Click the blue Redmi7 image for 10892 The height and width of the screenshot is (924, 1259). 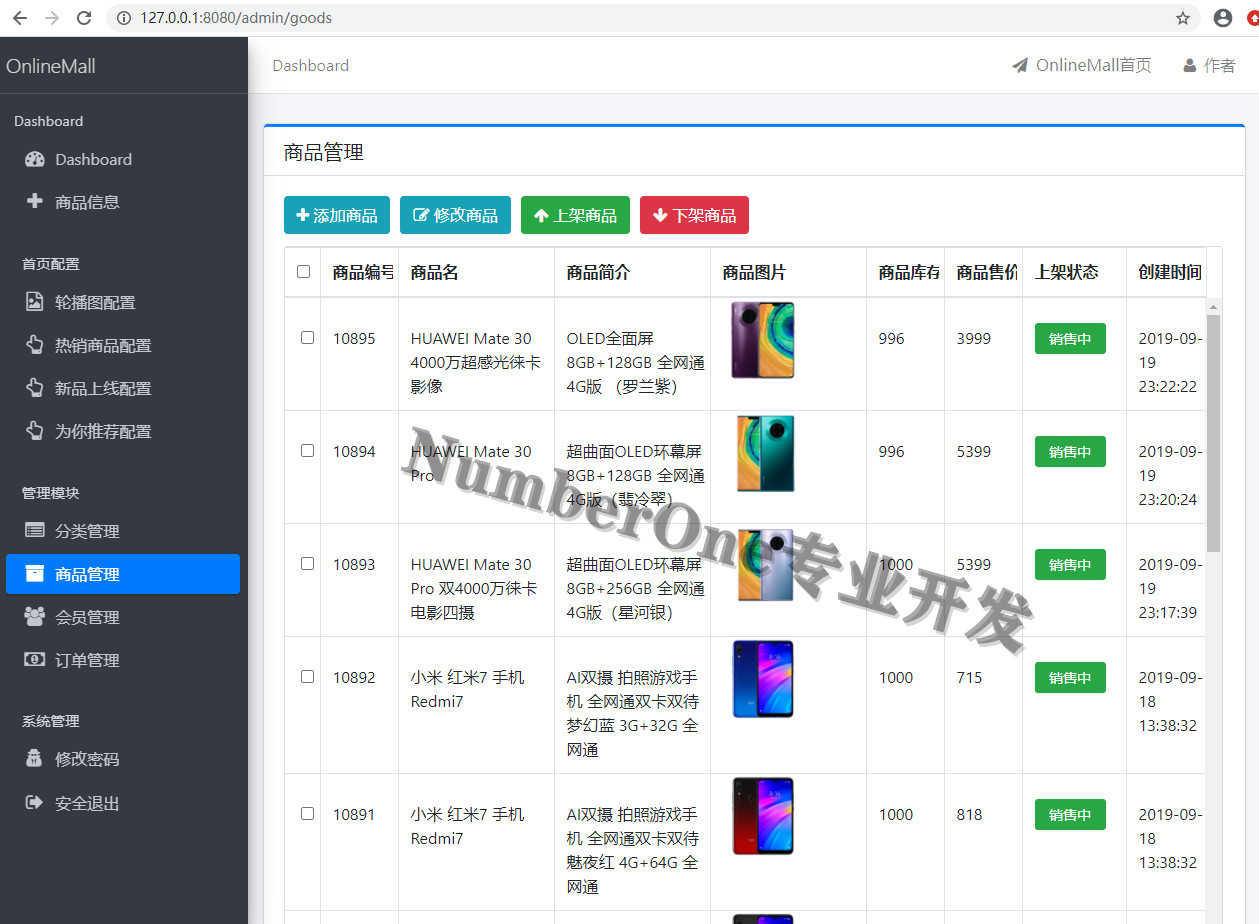point(762,679)
